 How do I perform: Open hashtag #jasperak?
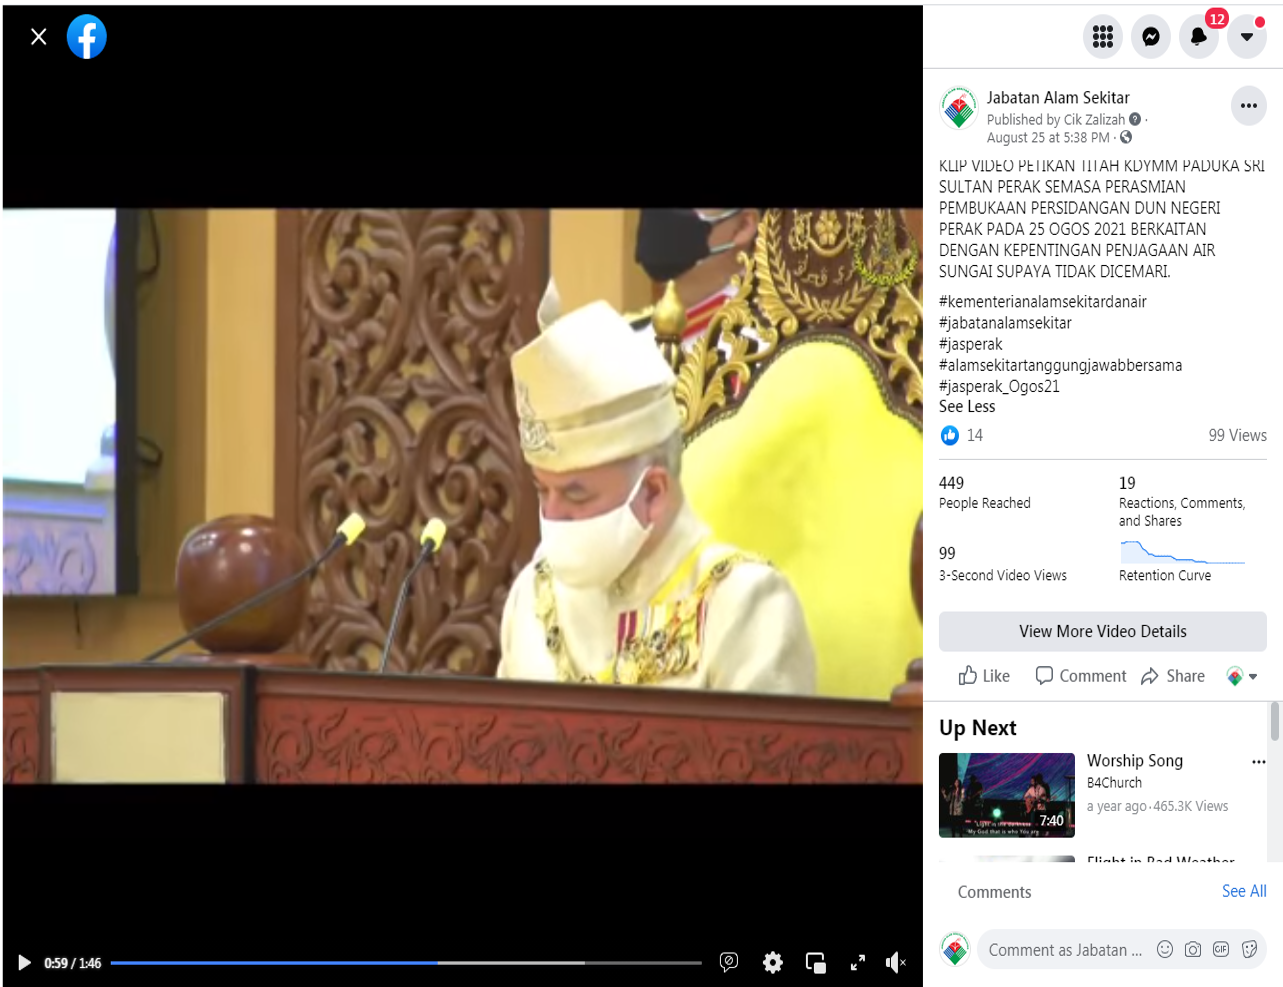tap(971, 344)
